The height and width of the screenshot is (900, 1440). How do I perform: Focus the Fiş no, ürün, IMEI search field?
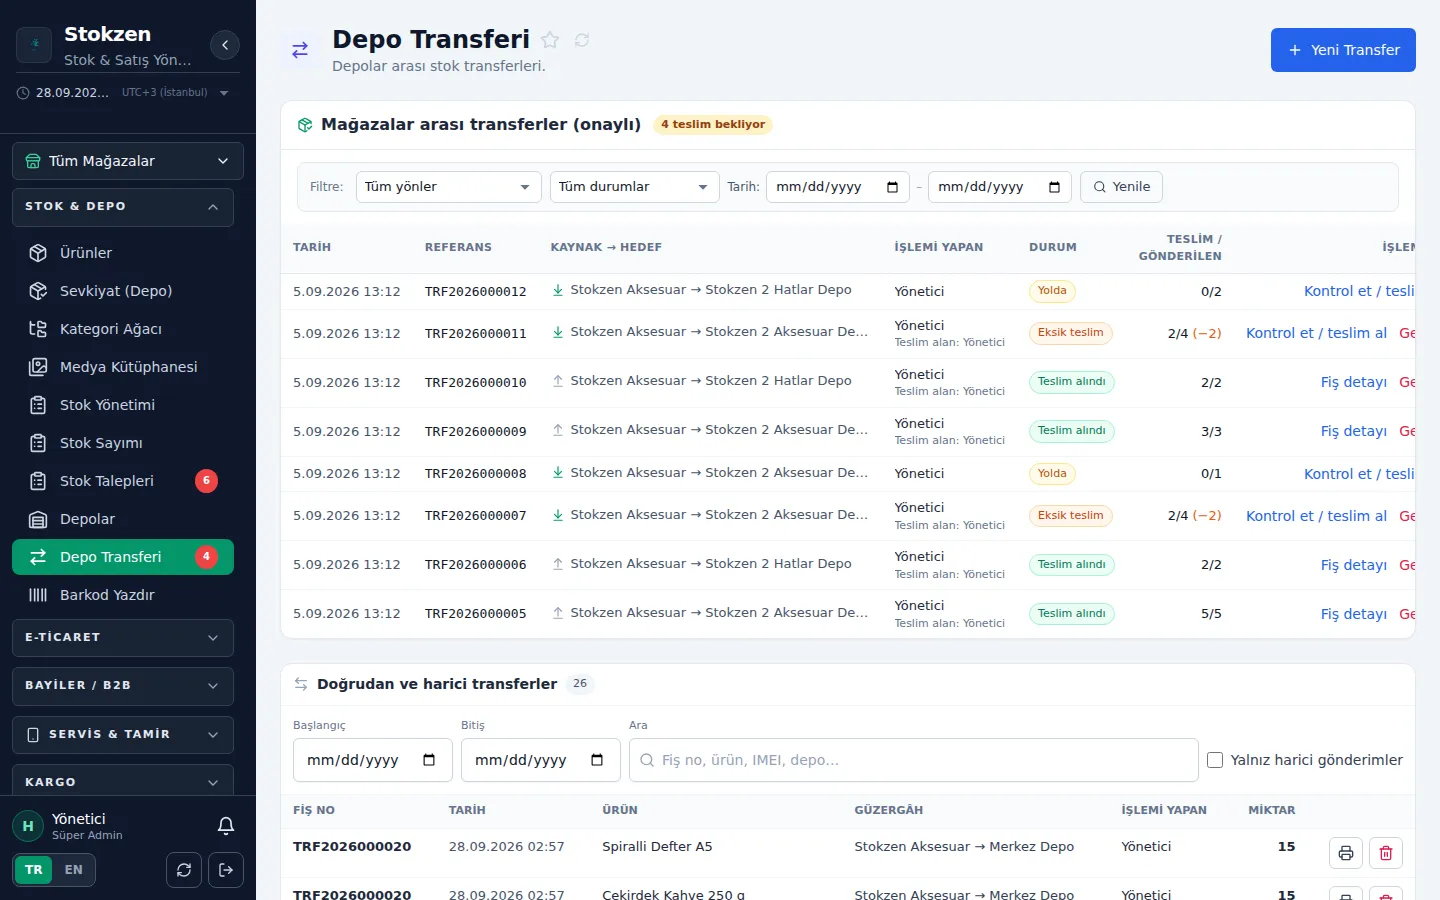click(x=914, y=760)
